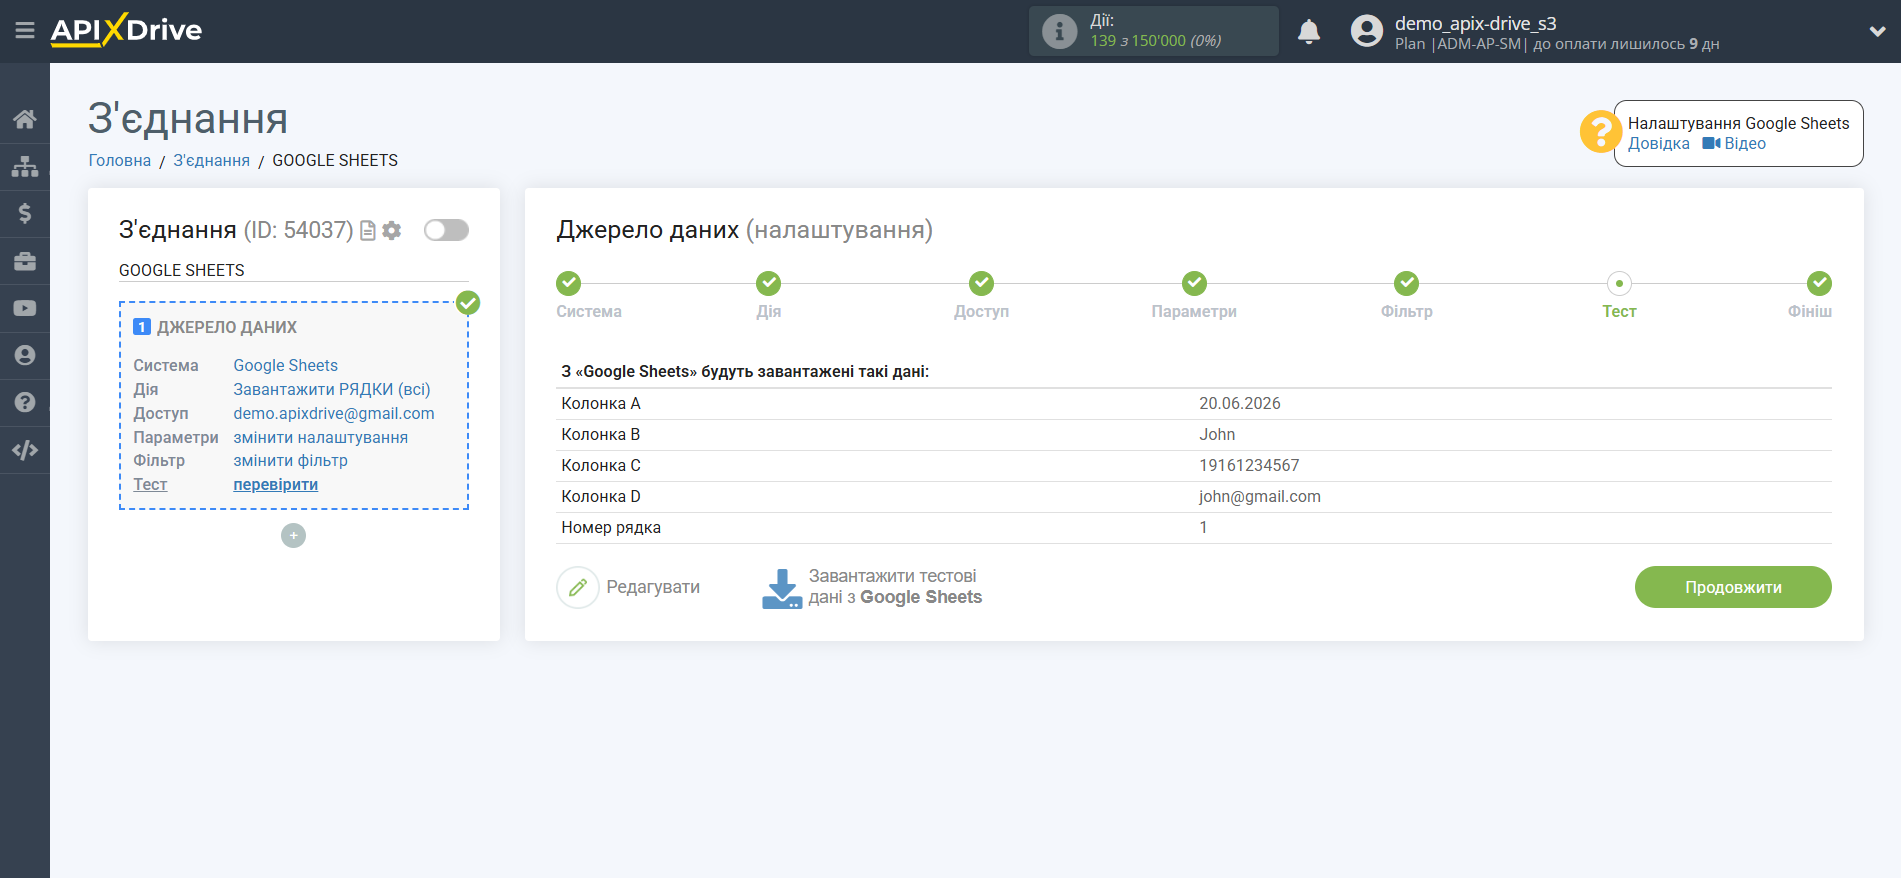
Task: Open the connection settings gear icon
Action: 392,231
